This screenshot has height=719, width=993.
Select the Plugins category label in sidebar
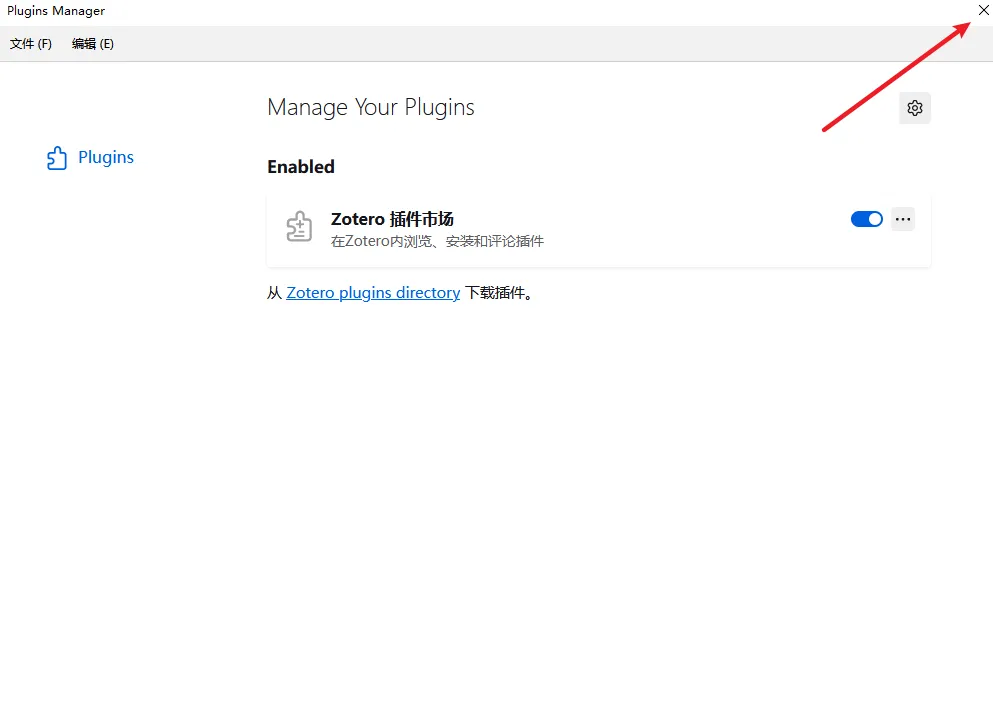pyautogui.click(x=106, y=157)
